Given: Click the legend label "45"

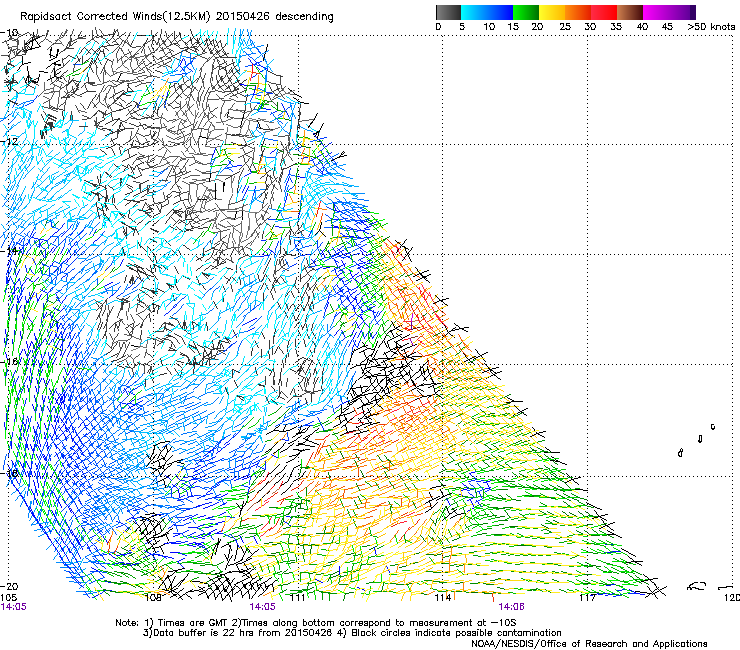Looking at the screenshot, I should pos(667,27).
